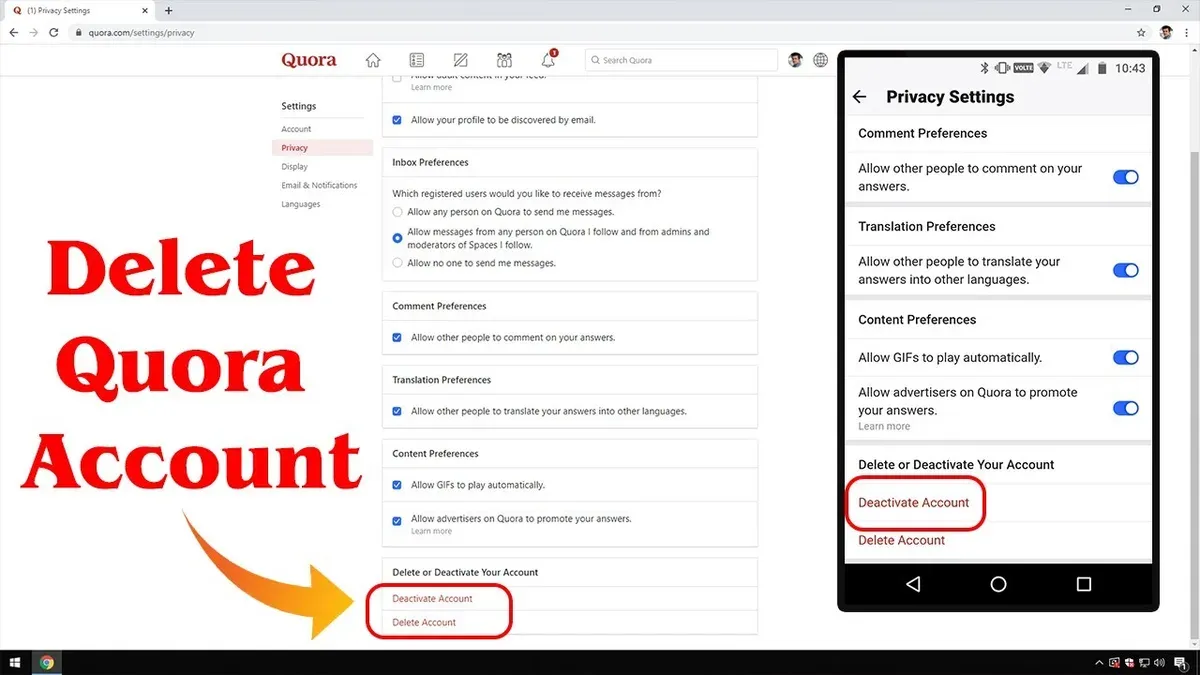
Task: Click the 'Delete or Deactivate Your Account' web heading
Action: click(465, 572)
